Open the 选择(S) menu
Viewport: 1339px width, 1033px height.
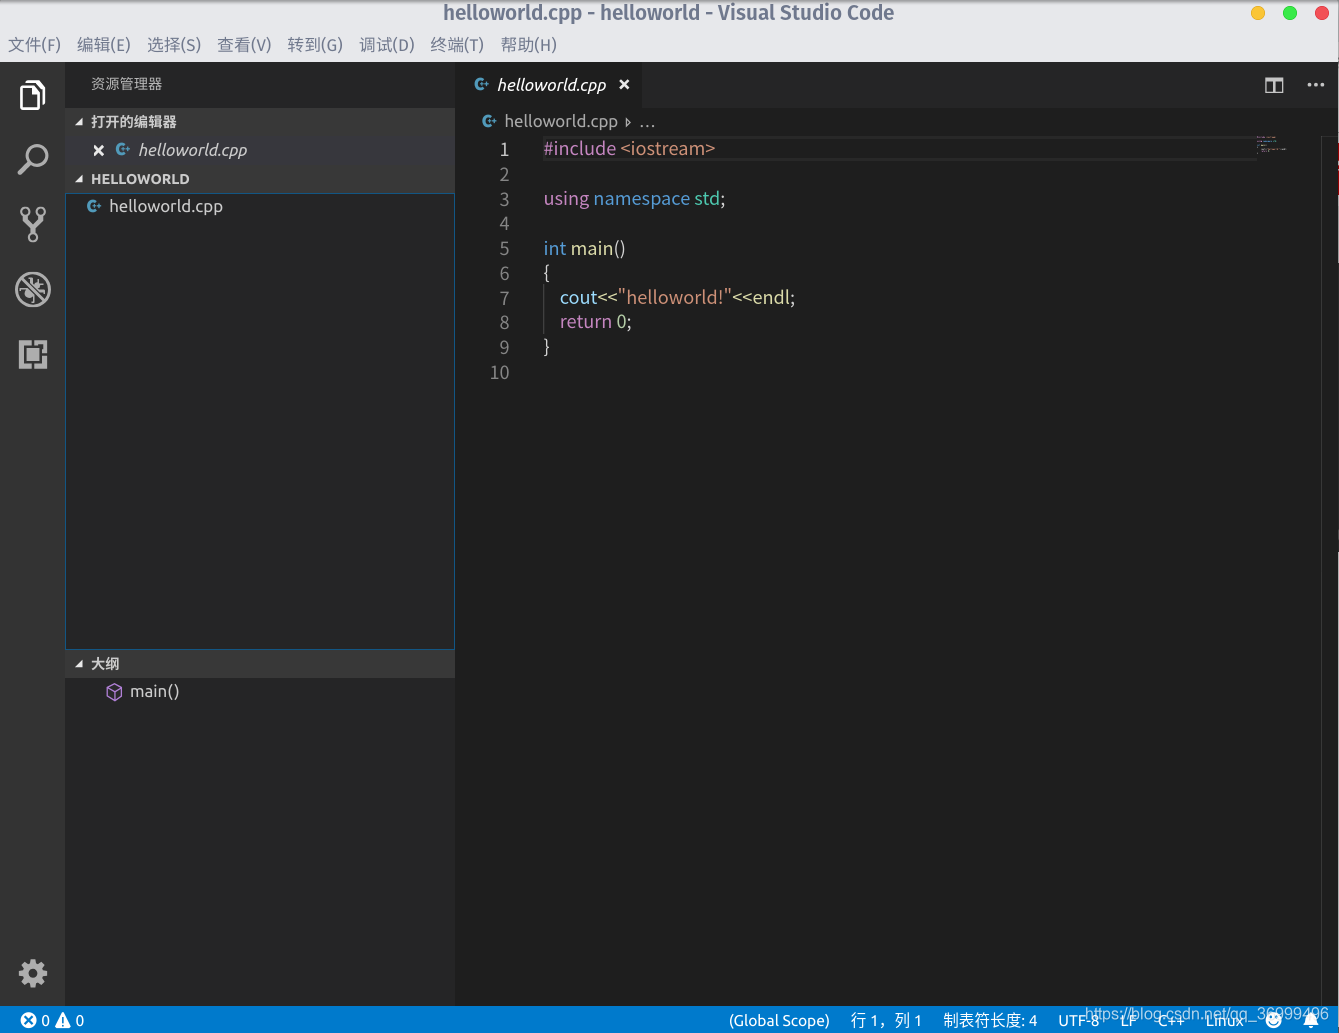174,45
